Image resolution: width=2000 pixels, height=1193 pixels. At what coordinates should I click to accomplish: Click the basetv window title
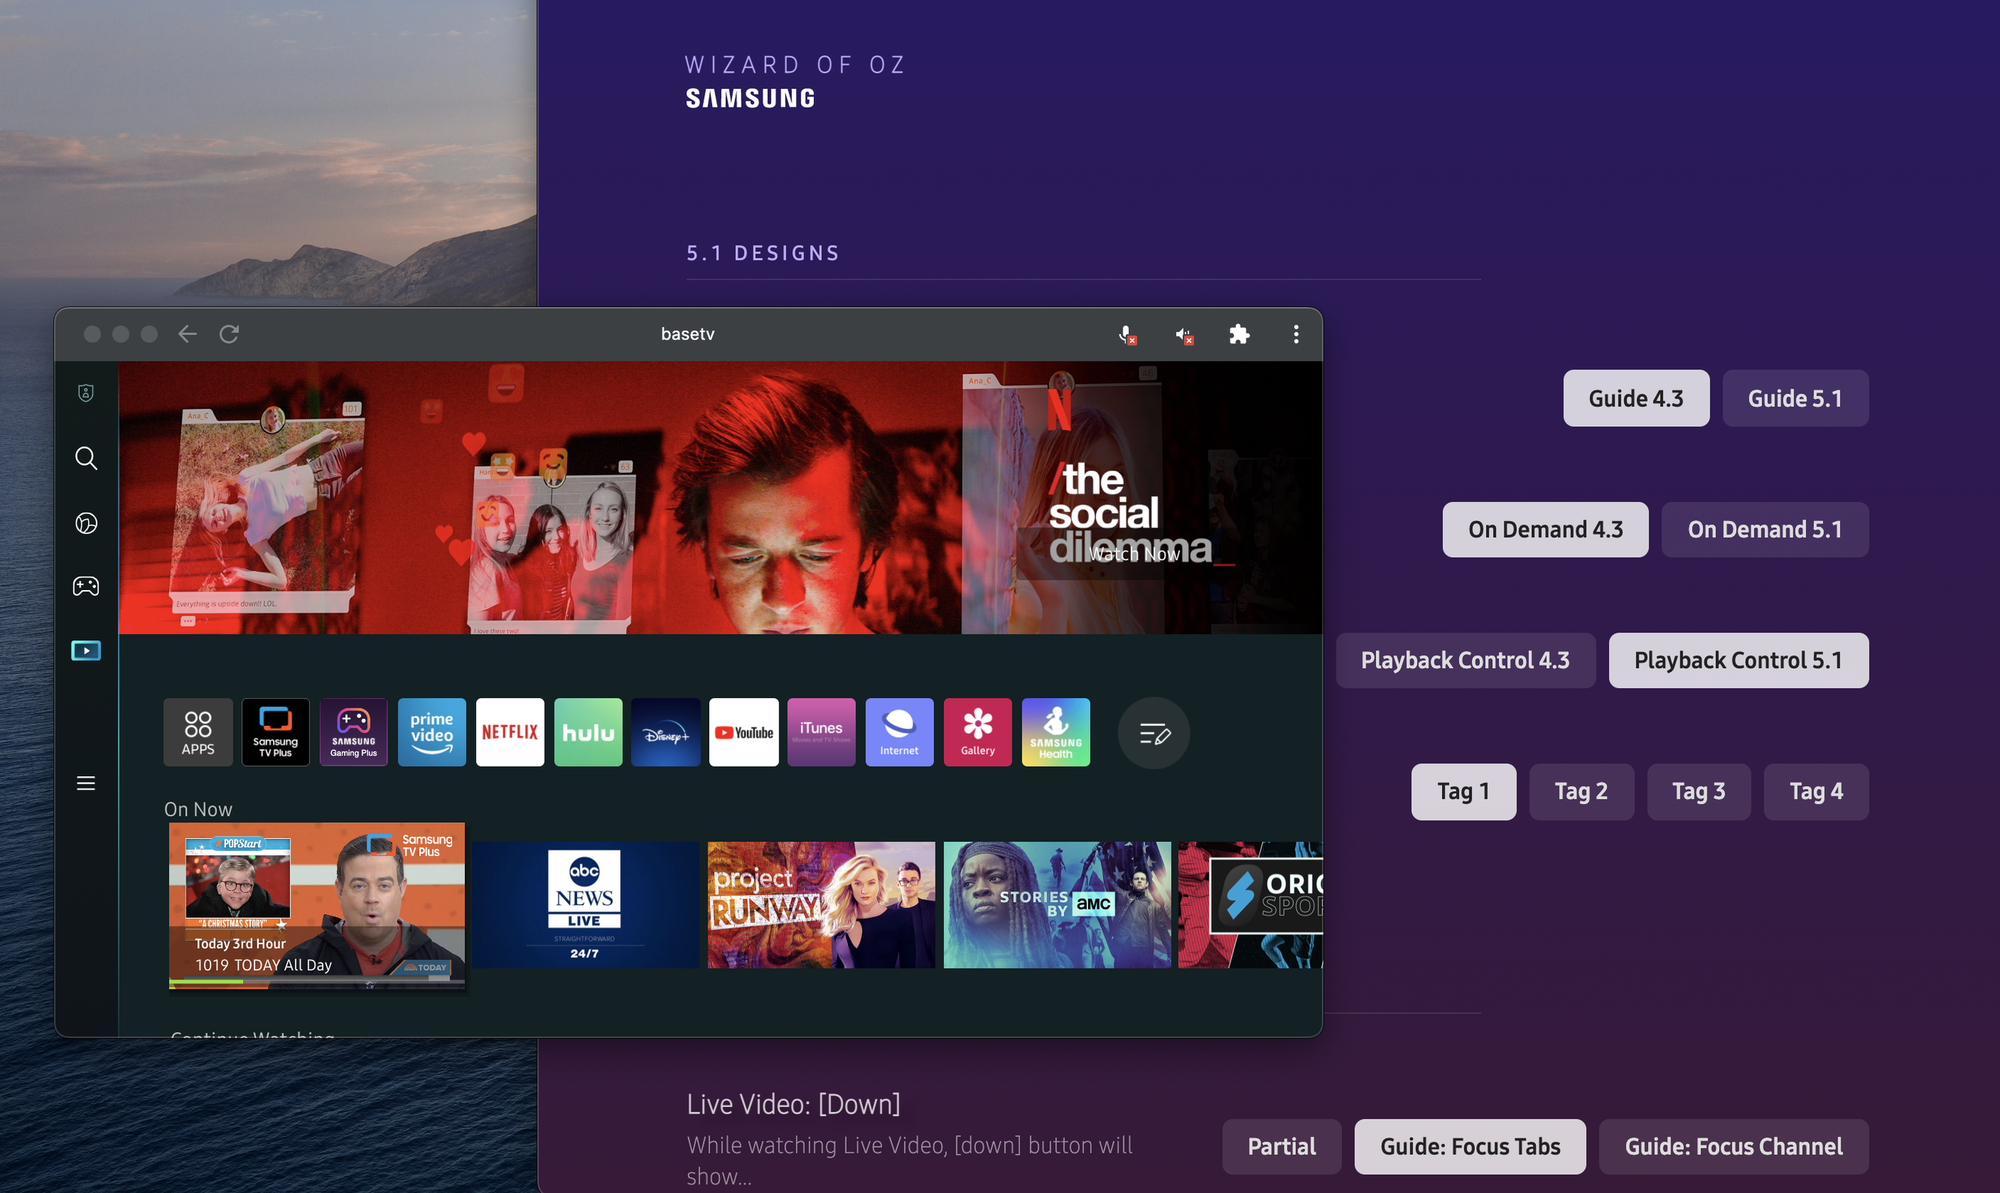(x=688, y=334)
